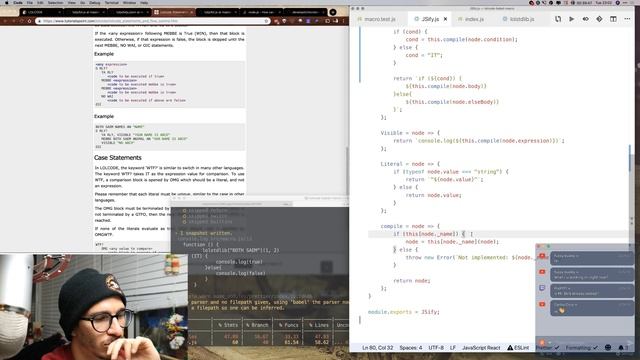Click the browser page vertical scrollbar
This screenshot has width=640, height=360.
click(x=347, y=171)
